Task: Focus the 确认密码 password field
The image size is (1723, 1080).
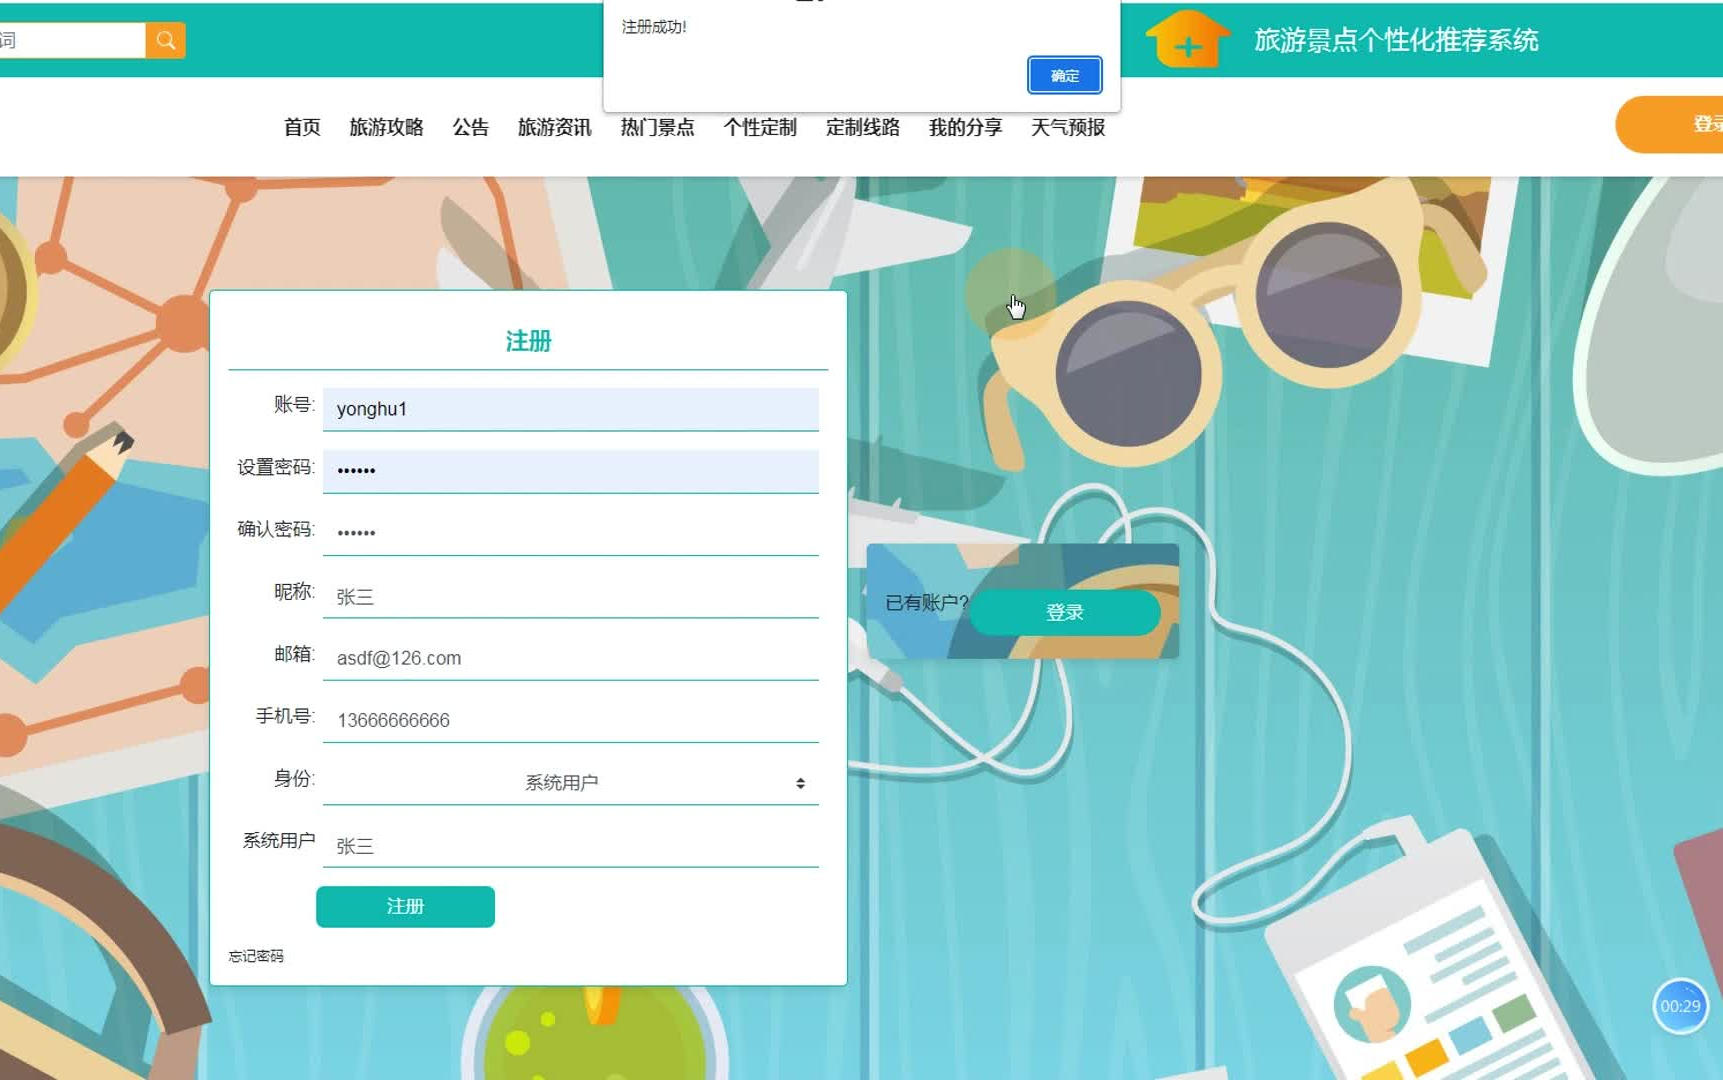Action: click(570, 533)
